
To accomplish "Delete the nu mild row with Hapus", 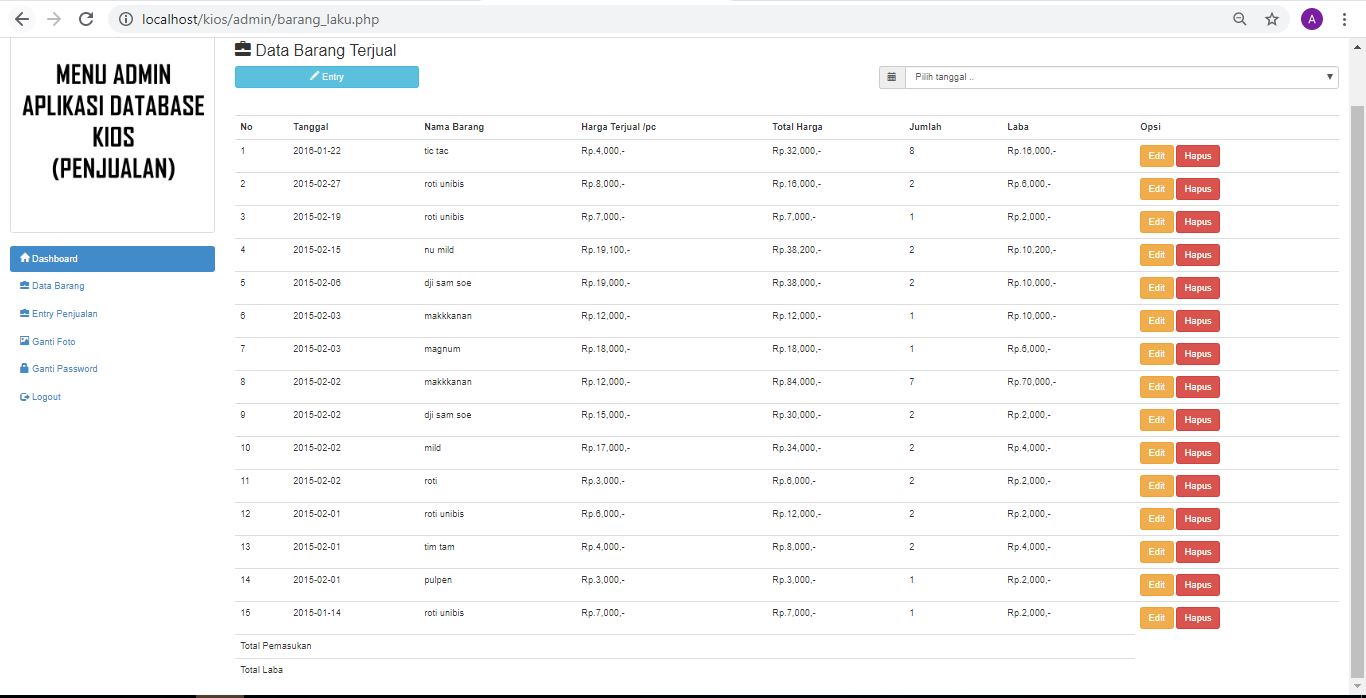I will click(x=1197, y=255).
